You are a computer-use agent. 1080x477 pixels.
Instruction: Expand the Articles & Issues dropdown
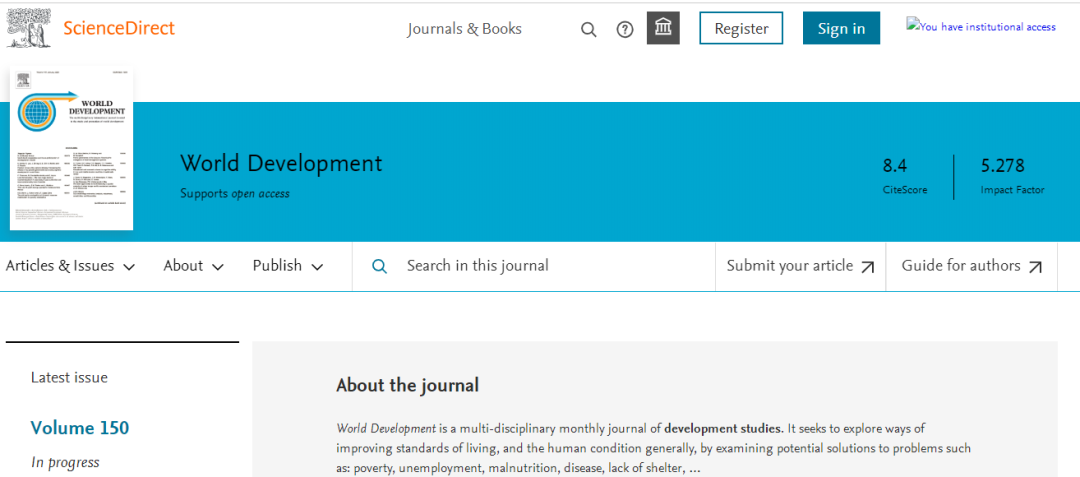[x=70, y=266]
